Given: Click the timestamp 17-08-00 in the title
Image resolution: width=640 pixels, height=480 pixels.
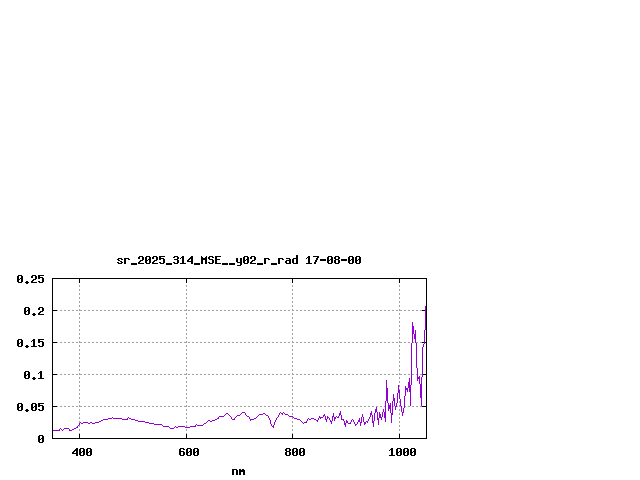Looking at the screenshot, I should tap(333, 260).
